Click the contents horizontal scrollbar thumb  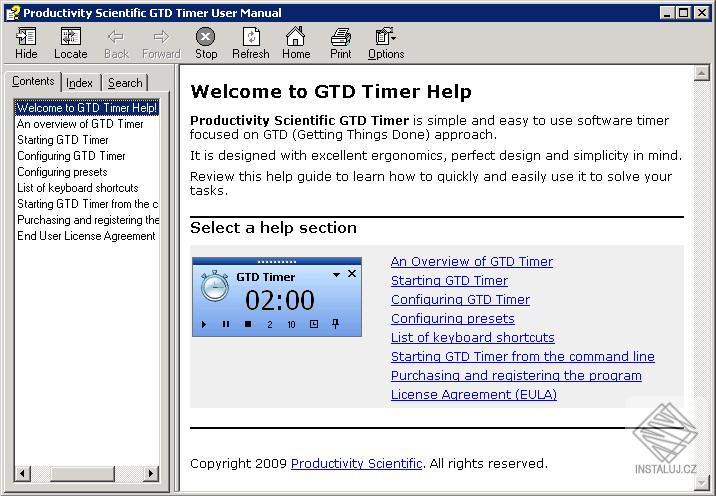click(82, 474)
